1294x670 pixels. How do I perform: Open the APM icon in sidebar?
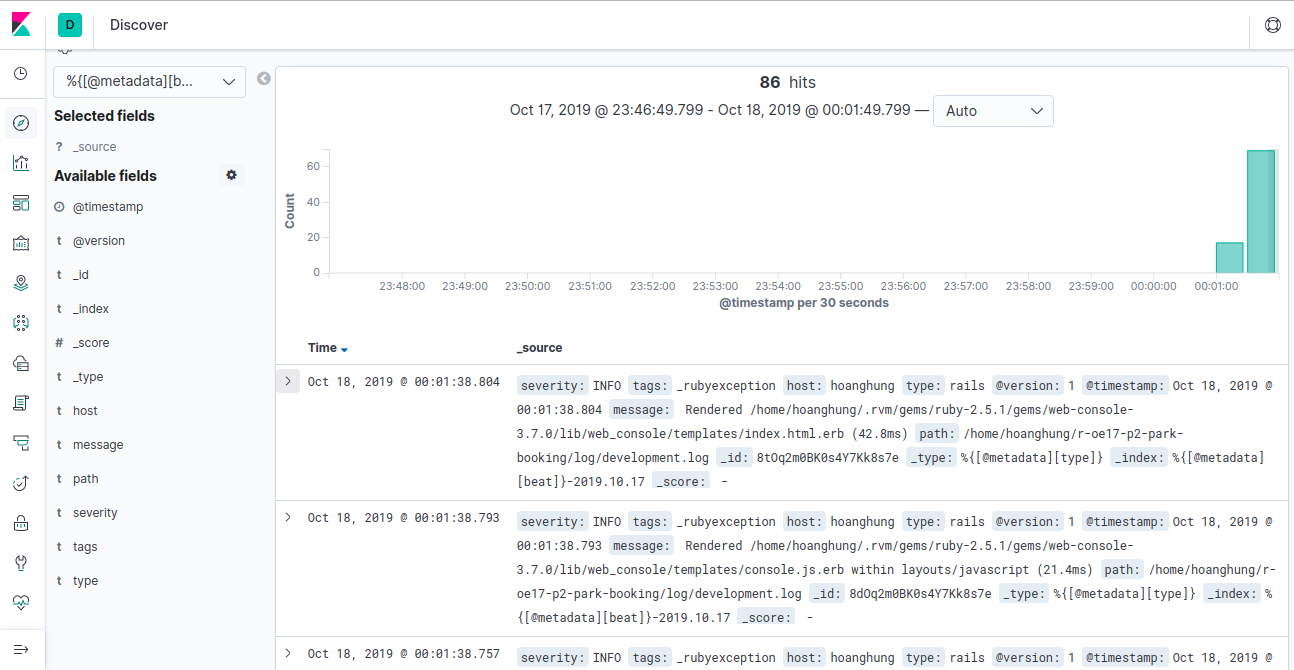click(x=21, y=443)
